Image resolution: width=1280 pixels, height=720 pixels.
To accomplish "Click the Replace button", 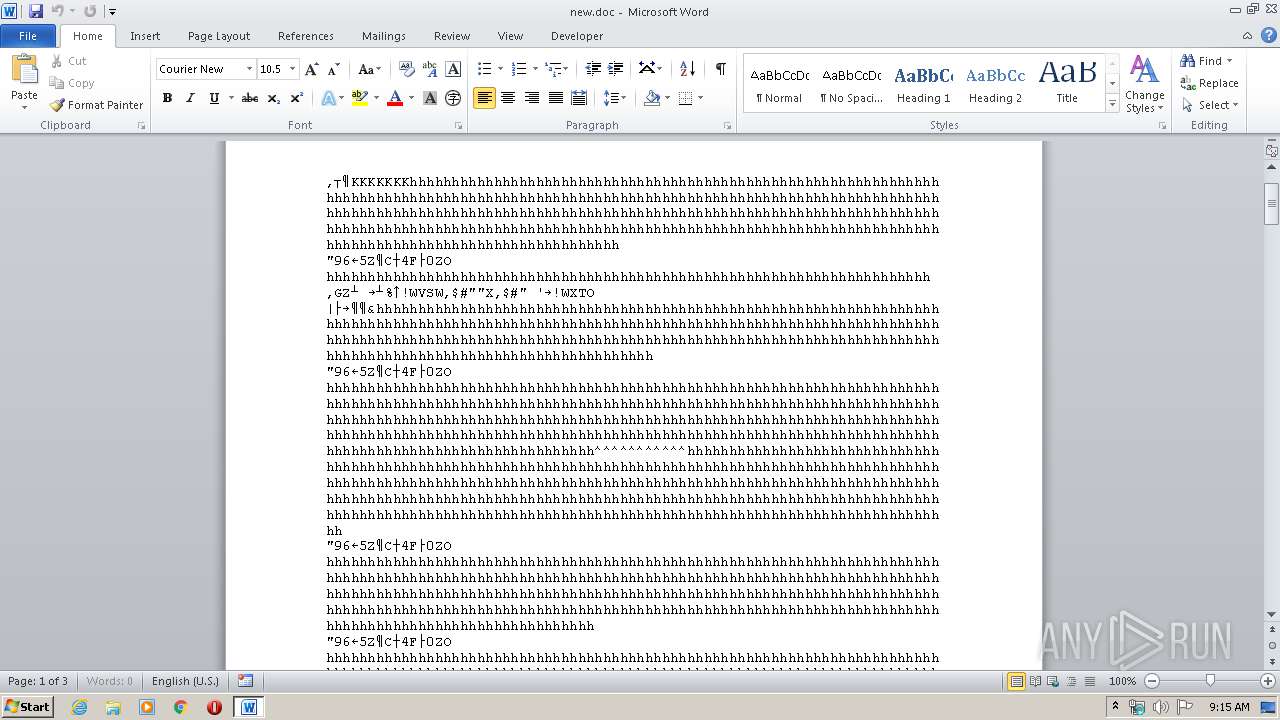I will coord(1210,83).
